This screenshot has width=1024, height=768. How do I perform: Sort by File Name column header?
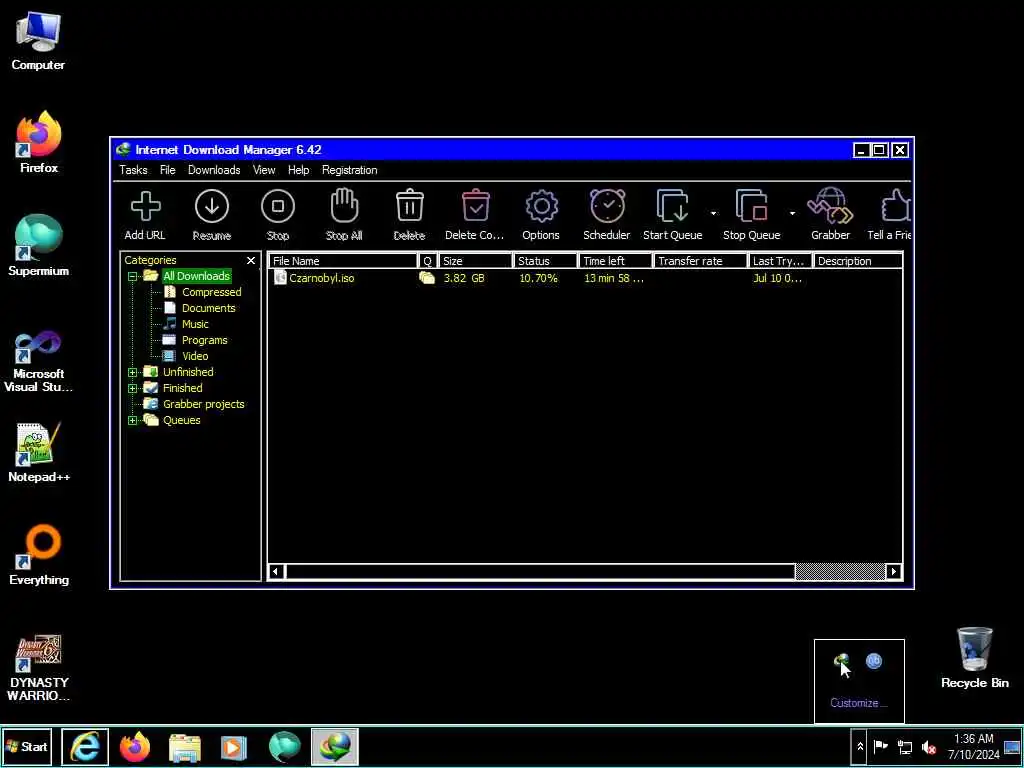[x=343, y=261]
